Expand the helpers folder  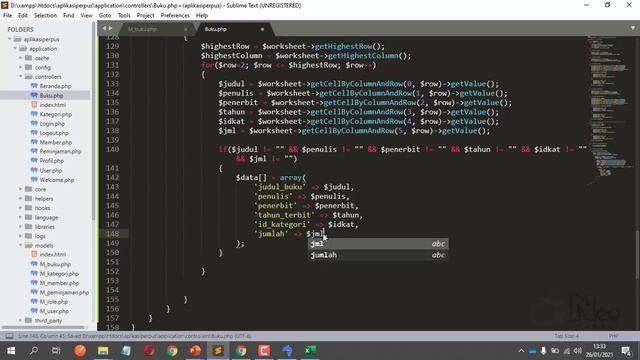point(20,199)
